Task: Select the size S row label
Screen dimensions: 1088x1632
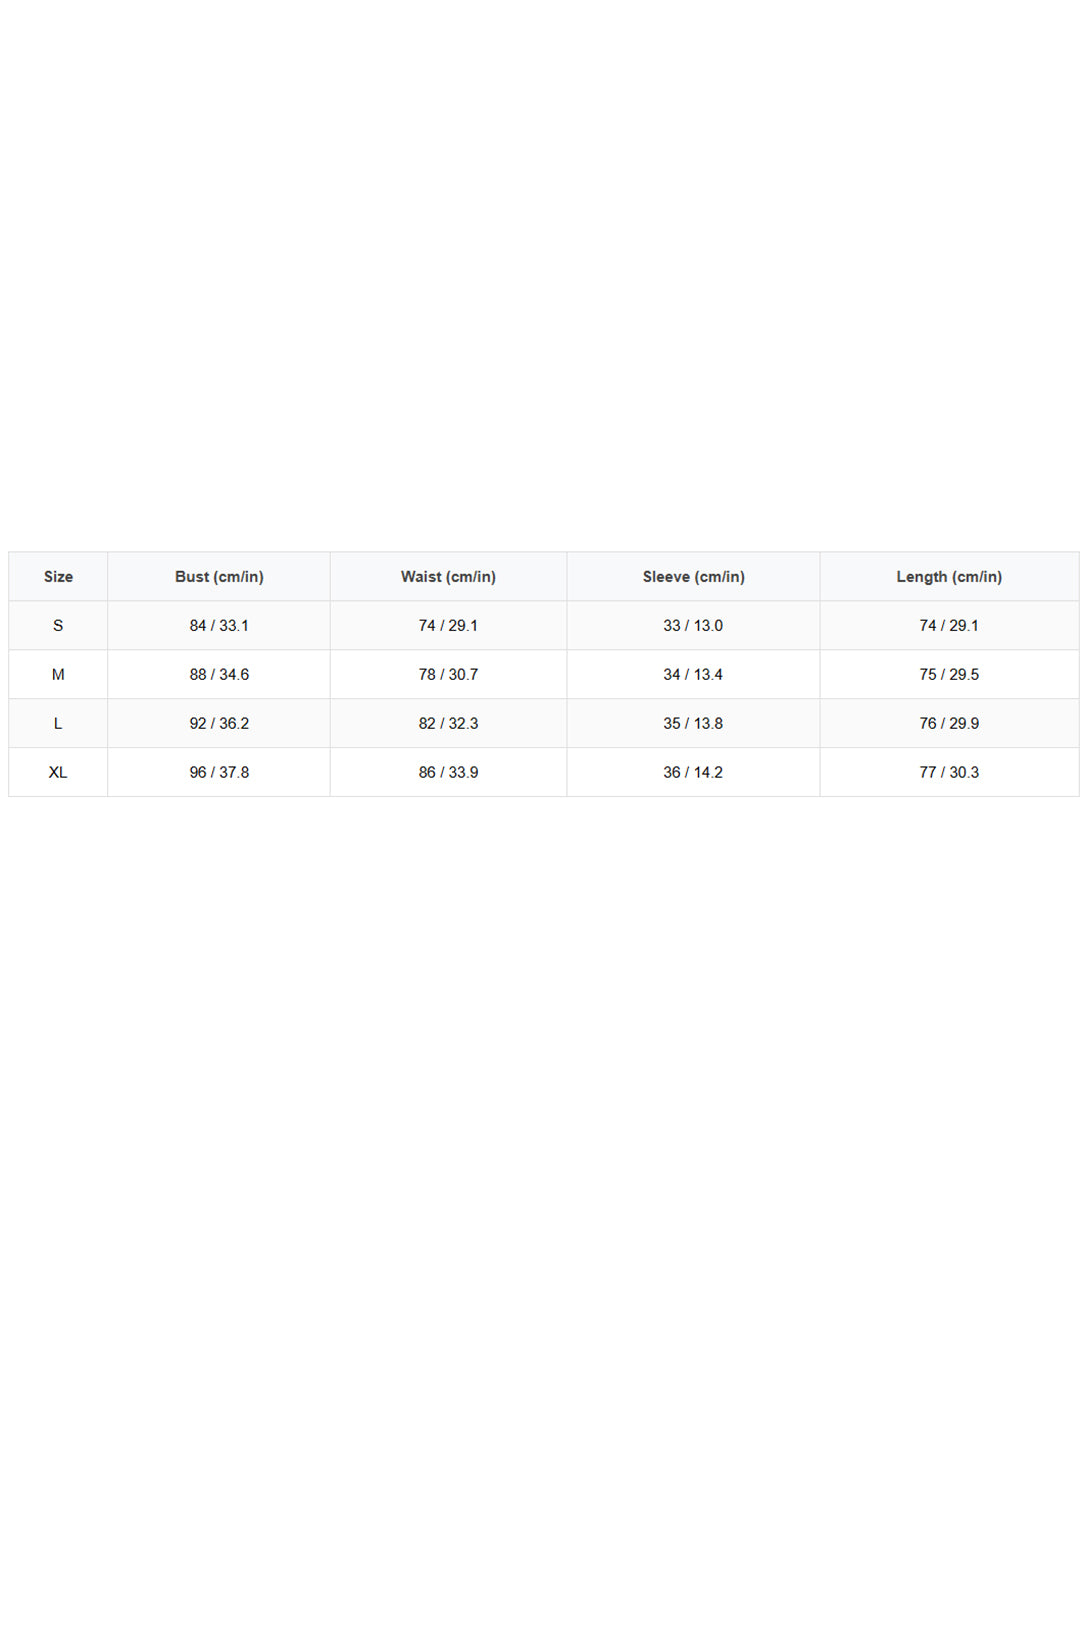Action: click(x=58, y=625)
